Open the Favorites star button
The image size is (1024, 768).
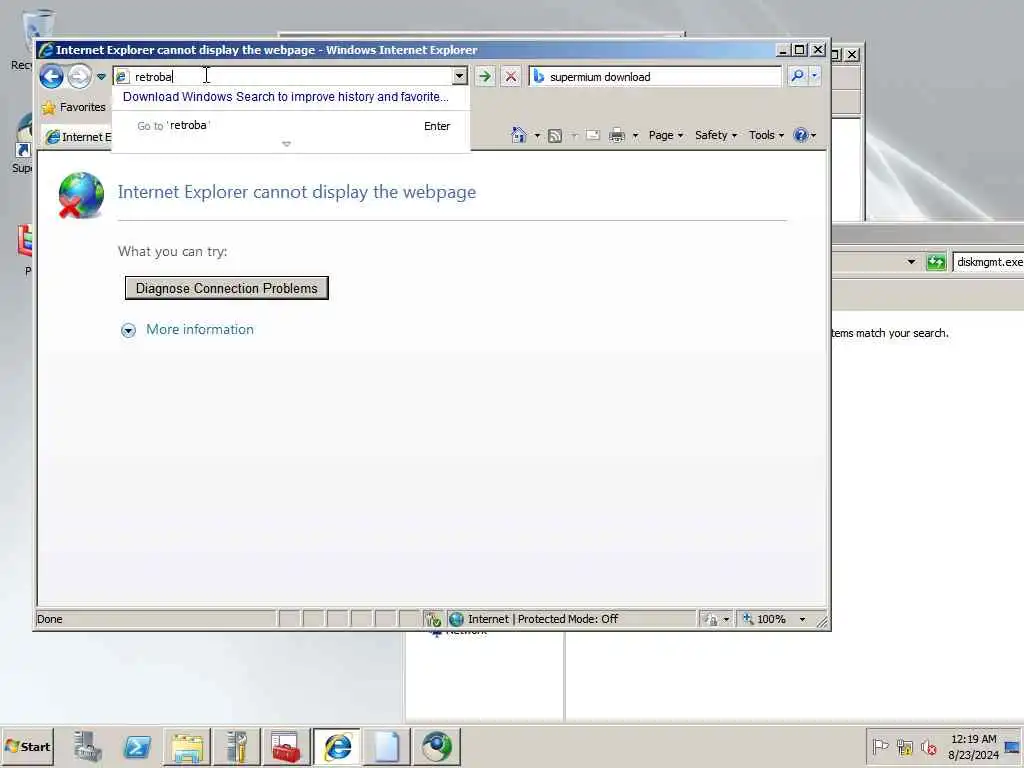73,107
